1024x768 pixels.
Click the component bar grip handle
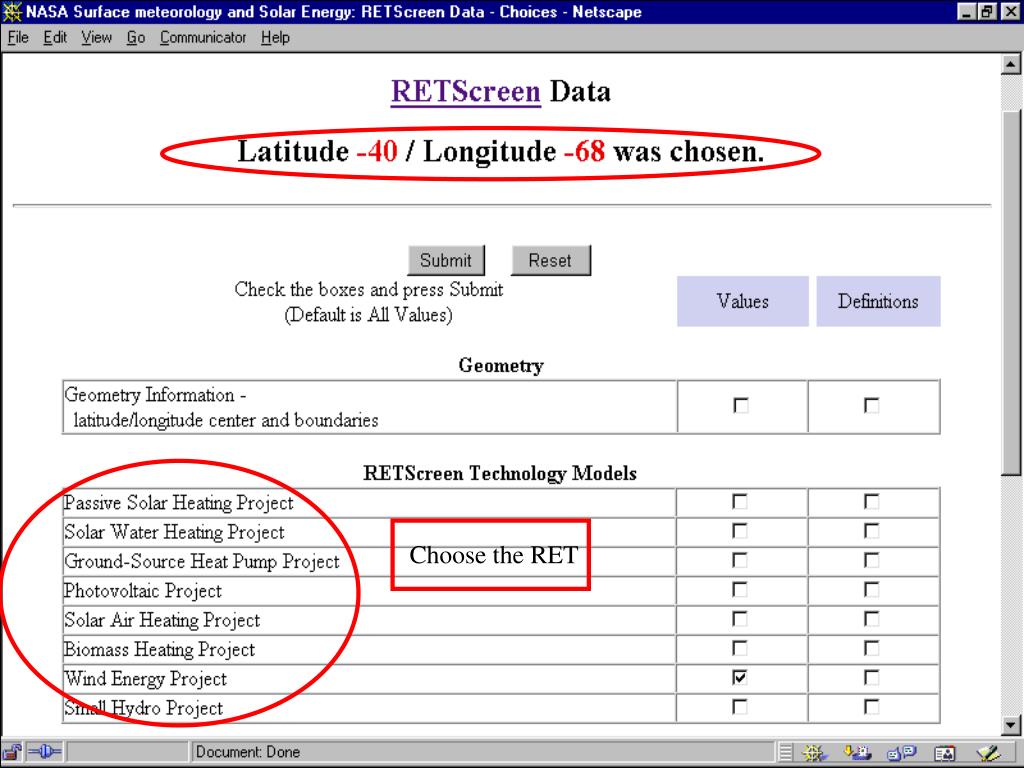(786, 753)
